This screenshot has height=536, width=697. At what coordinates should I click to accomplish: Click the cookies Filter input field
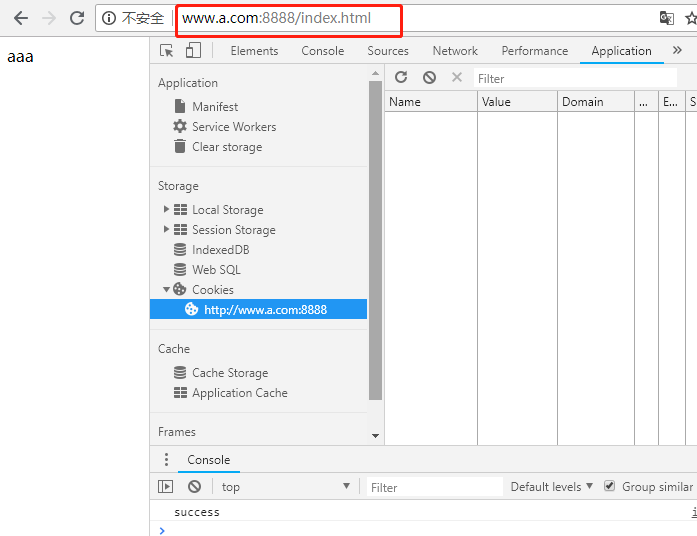pos(575,79)
